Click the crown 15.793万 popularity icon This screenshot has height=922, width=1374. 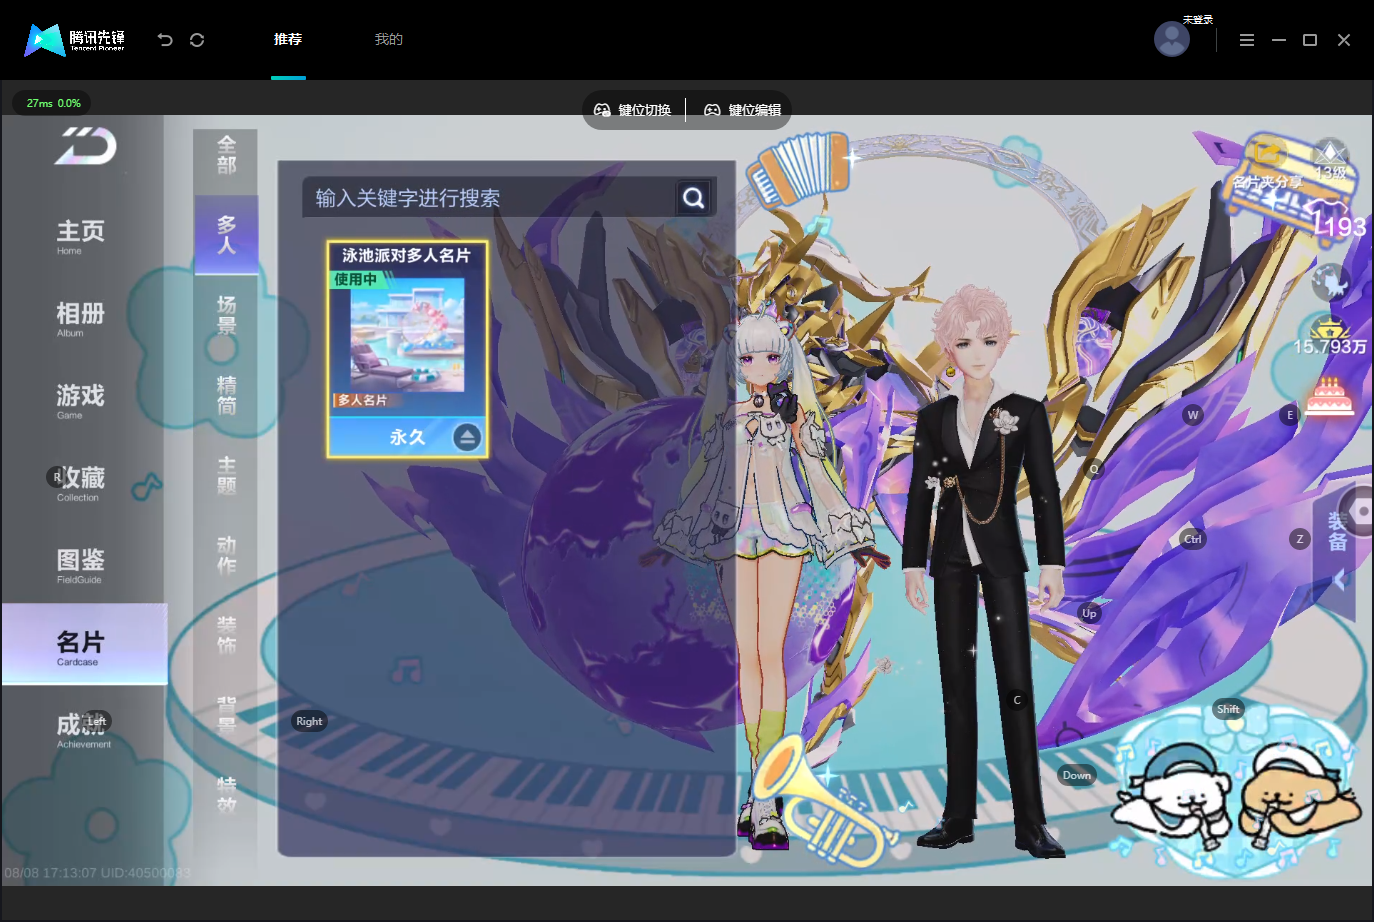[1330, 337]
